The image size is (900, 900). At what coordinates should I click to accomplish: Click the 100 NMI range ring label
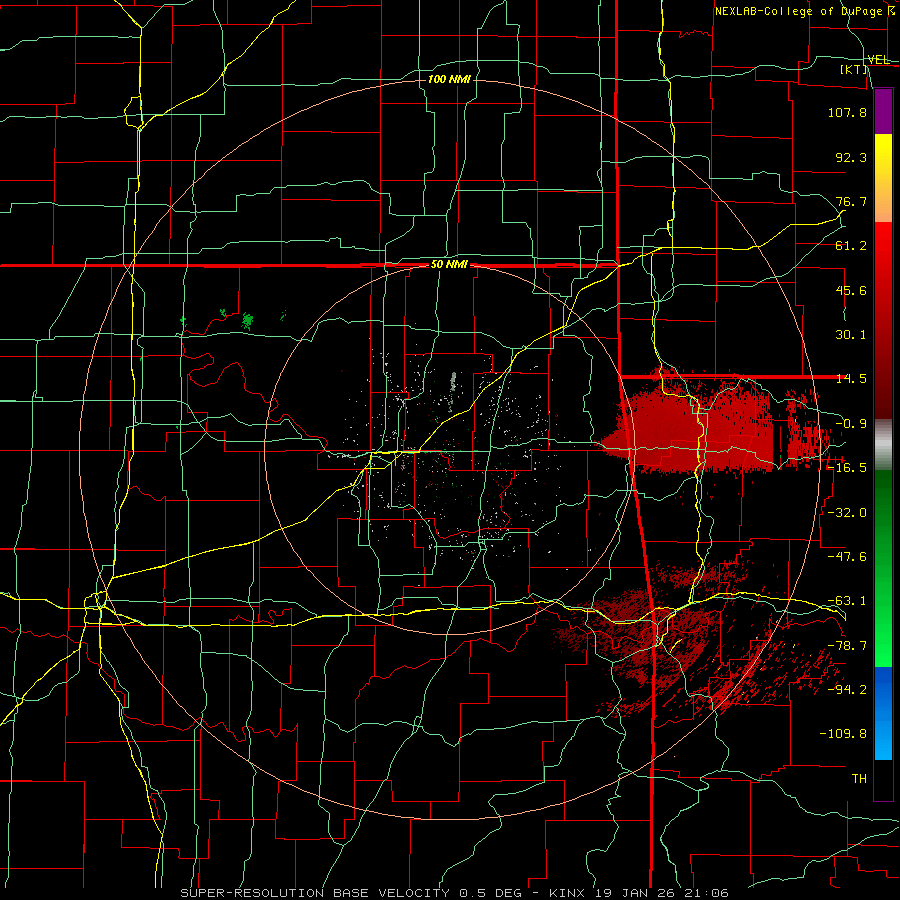449,79
